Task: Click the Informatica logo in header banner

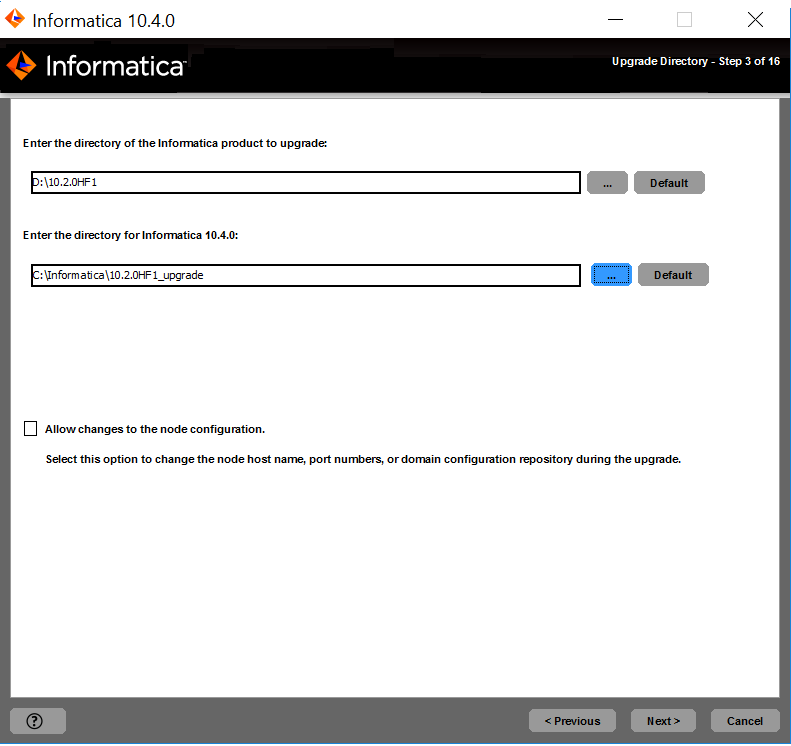Action: click(x=96, y=66)
